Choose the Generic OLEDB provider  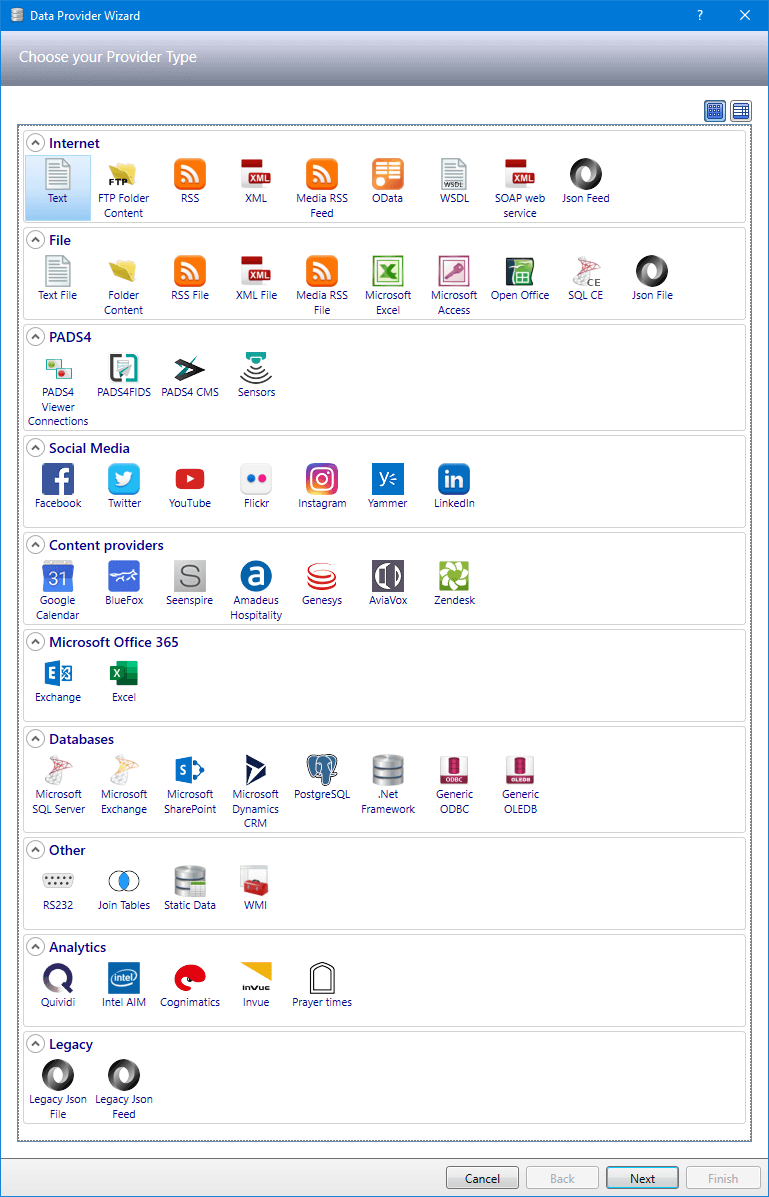[520, 784]
